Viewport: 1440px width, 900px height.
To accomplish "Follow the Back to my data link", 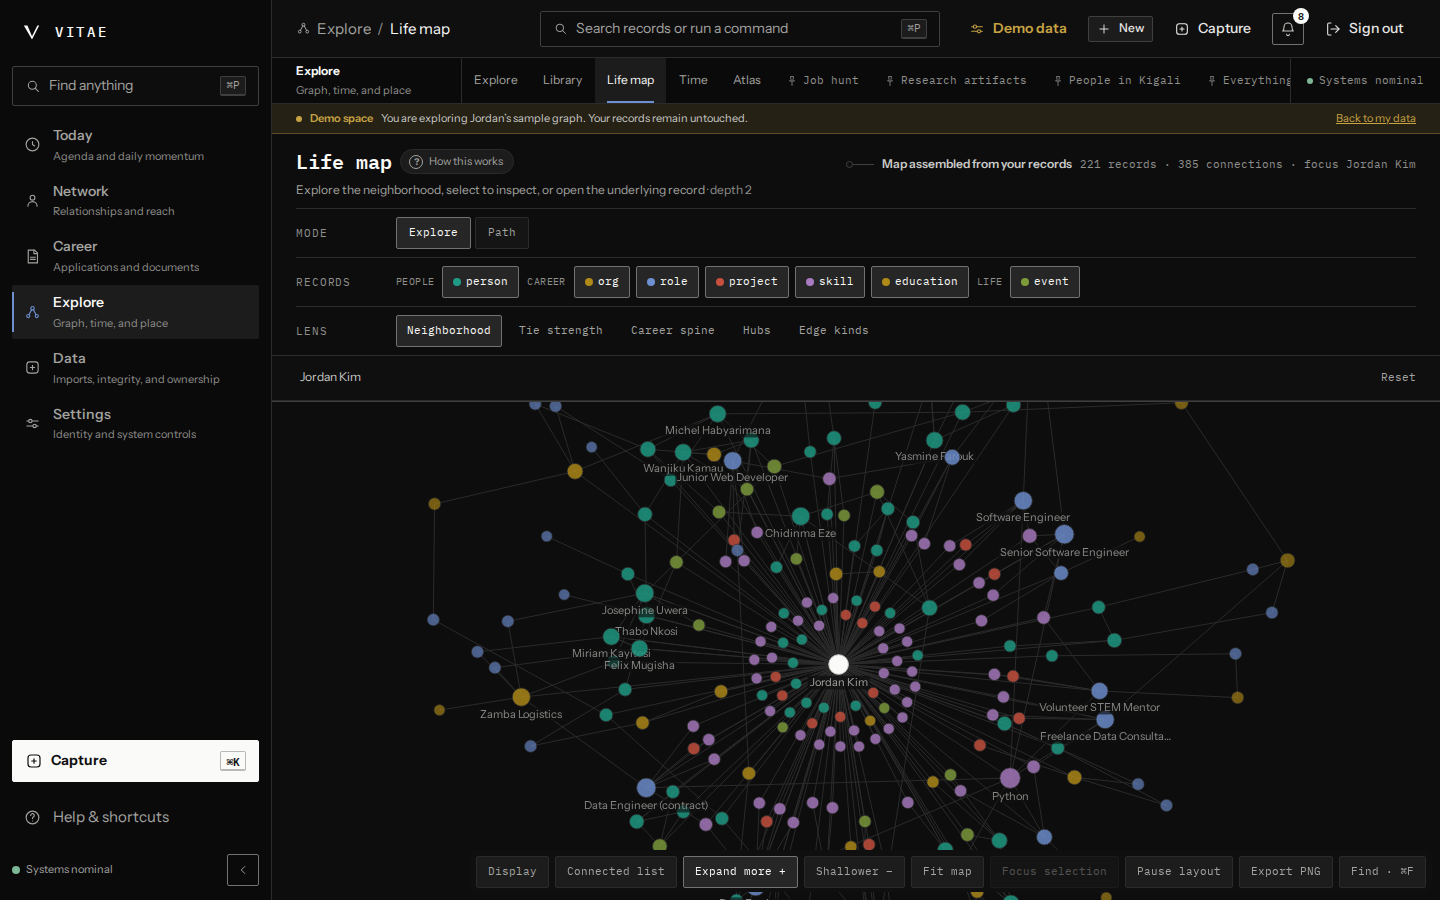I will [x=1376, y=118].
